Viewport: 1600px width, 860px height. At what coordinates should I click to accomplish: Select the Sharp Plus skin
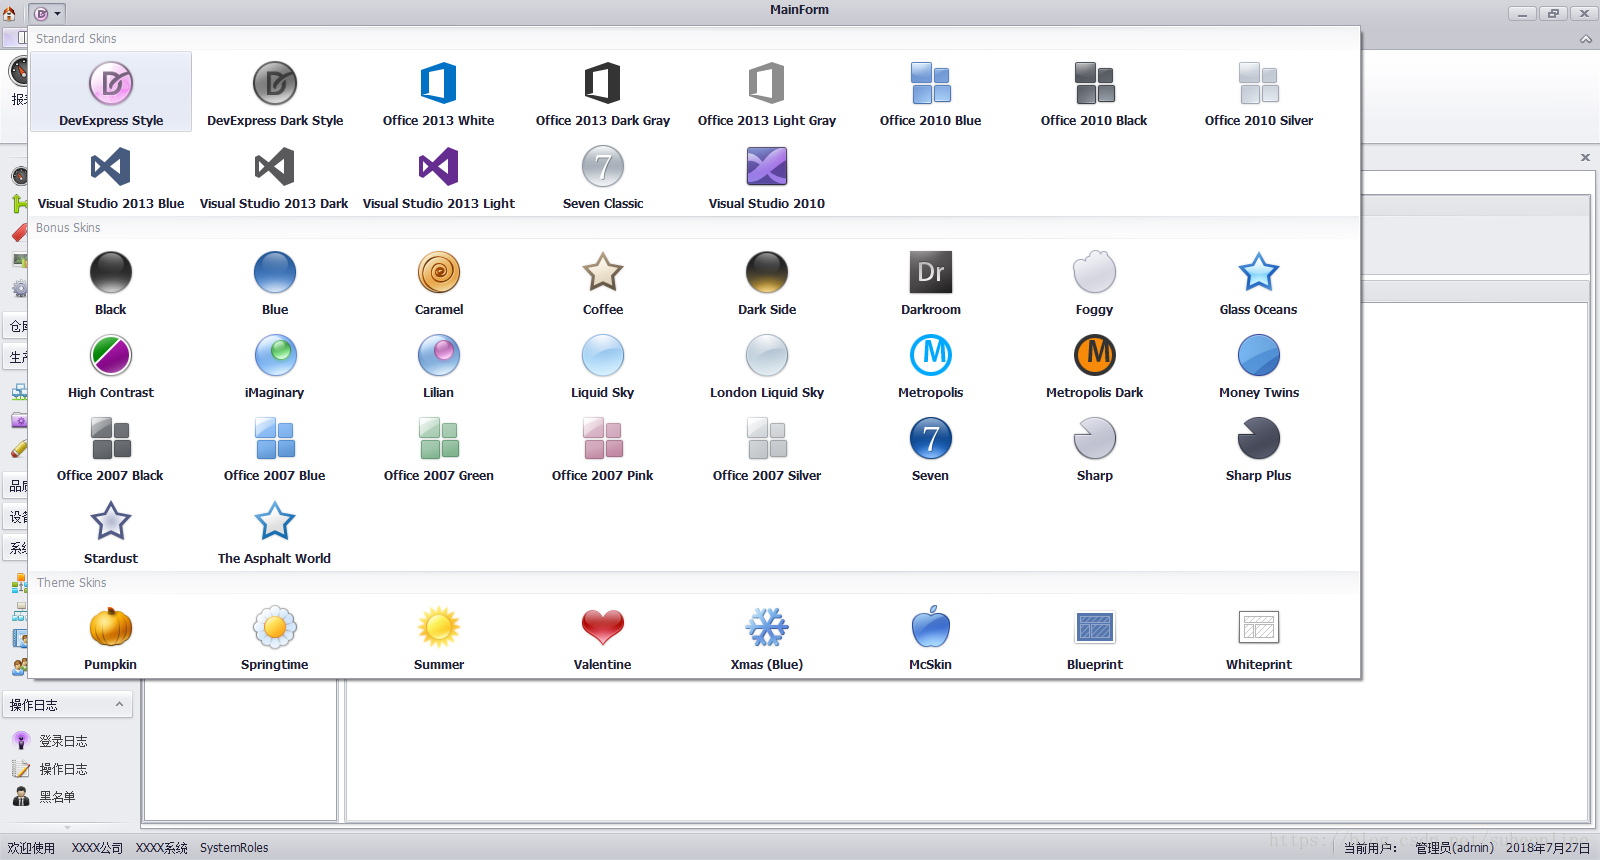[1259, 447]
